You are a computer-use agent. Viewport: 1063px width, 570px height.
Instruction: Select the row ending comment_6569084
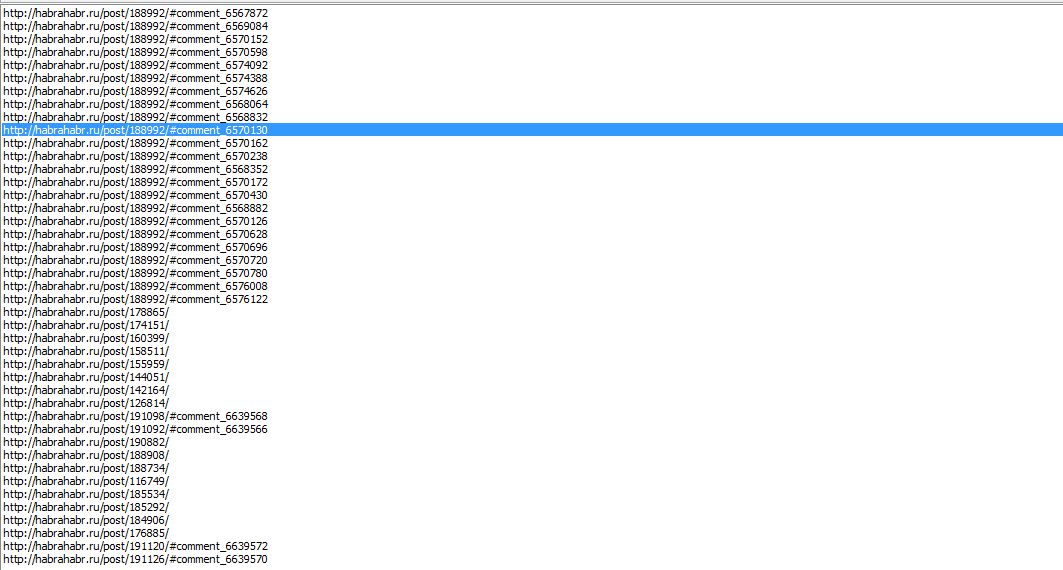pos(136,26)
